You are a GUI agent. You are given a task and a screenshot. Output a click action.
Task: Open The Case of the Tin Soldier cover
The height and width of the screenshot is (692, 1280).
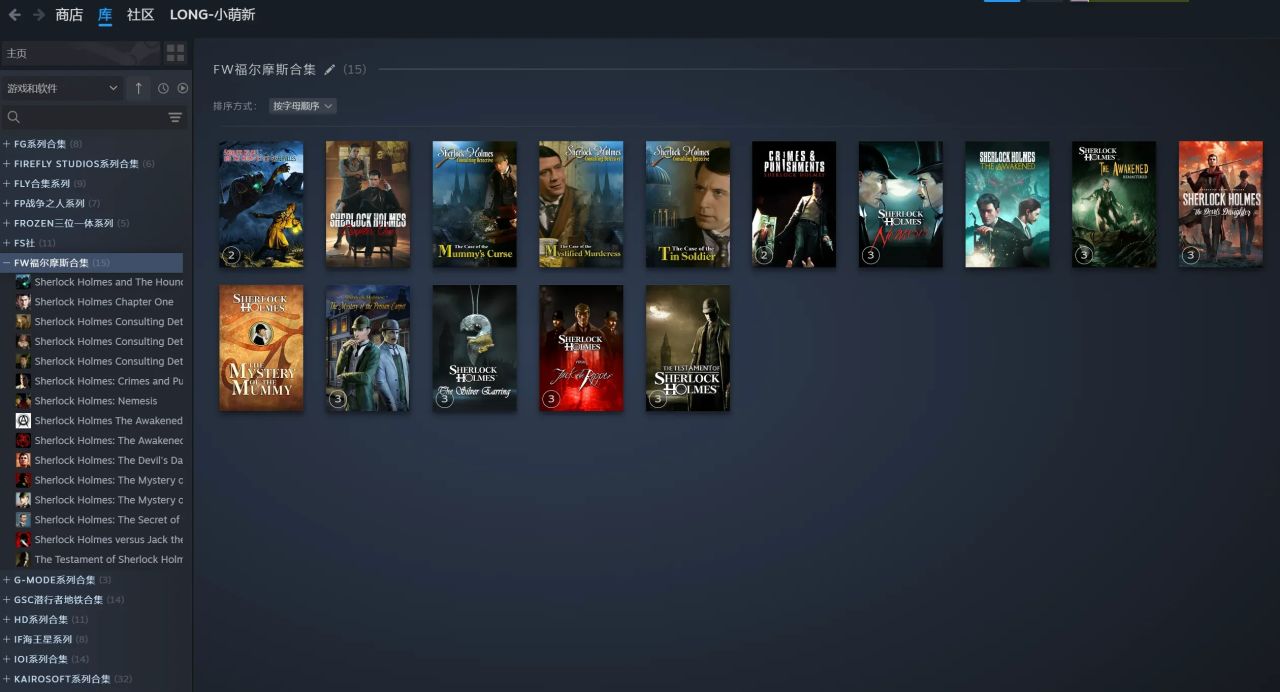(687, 204)
